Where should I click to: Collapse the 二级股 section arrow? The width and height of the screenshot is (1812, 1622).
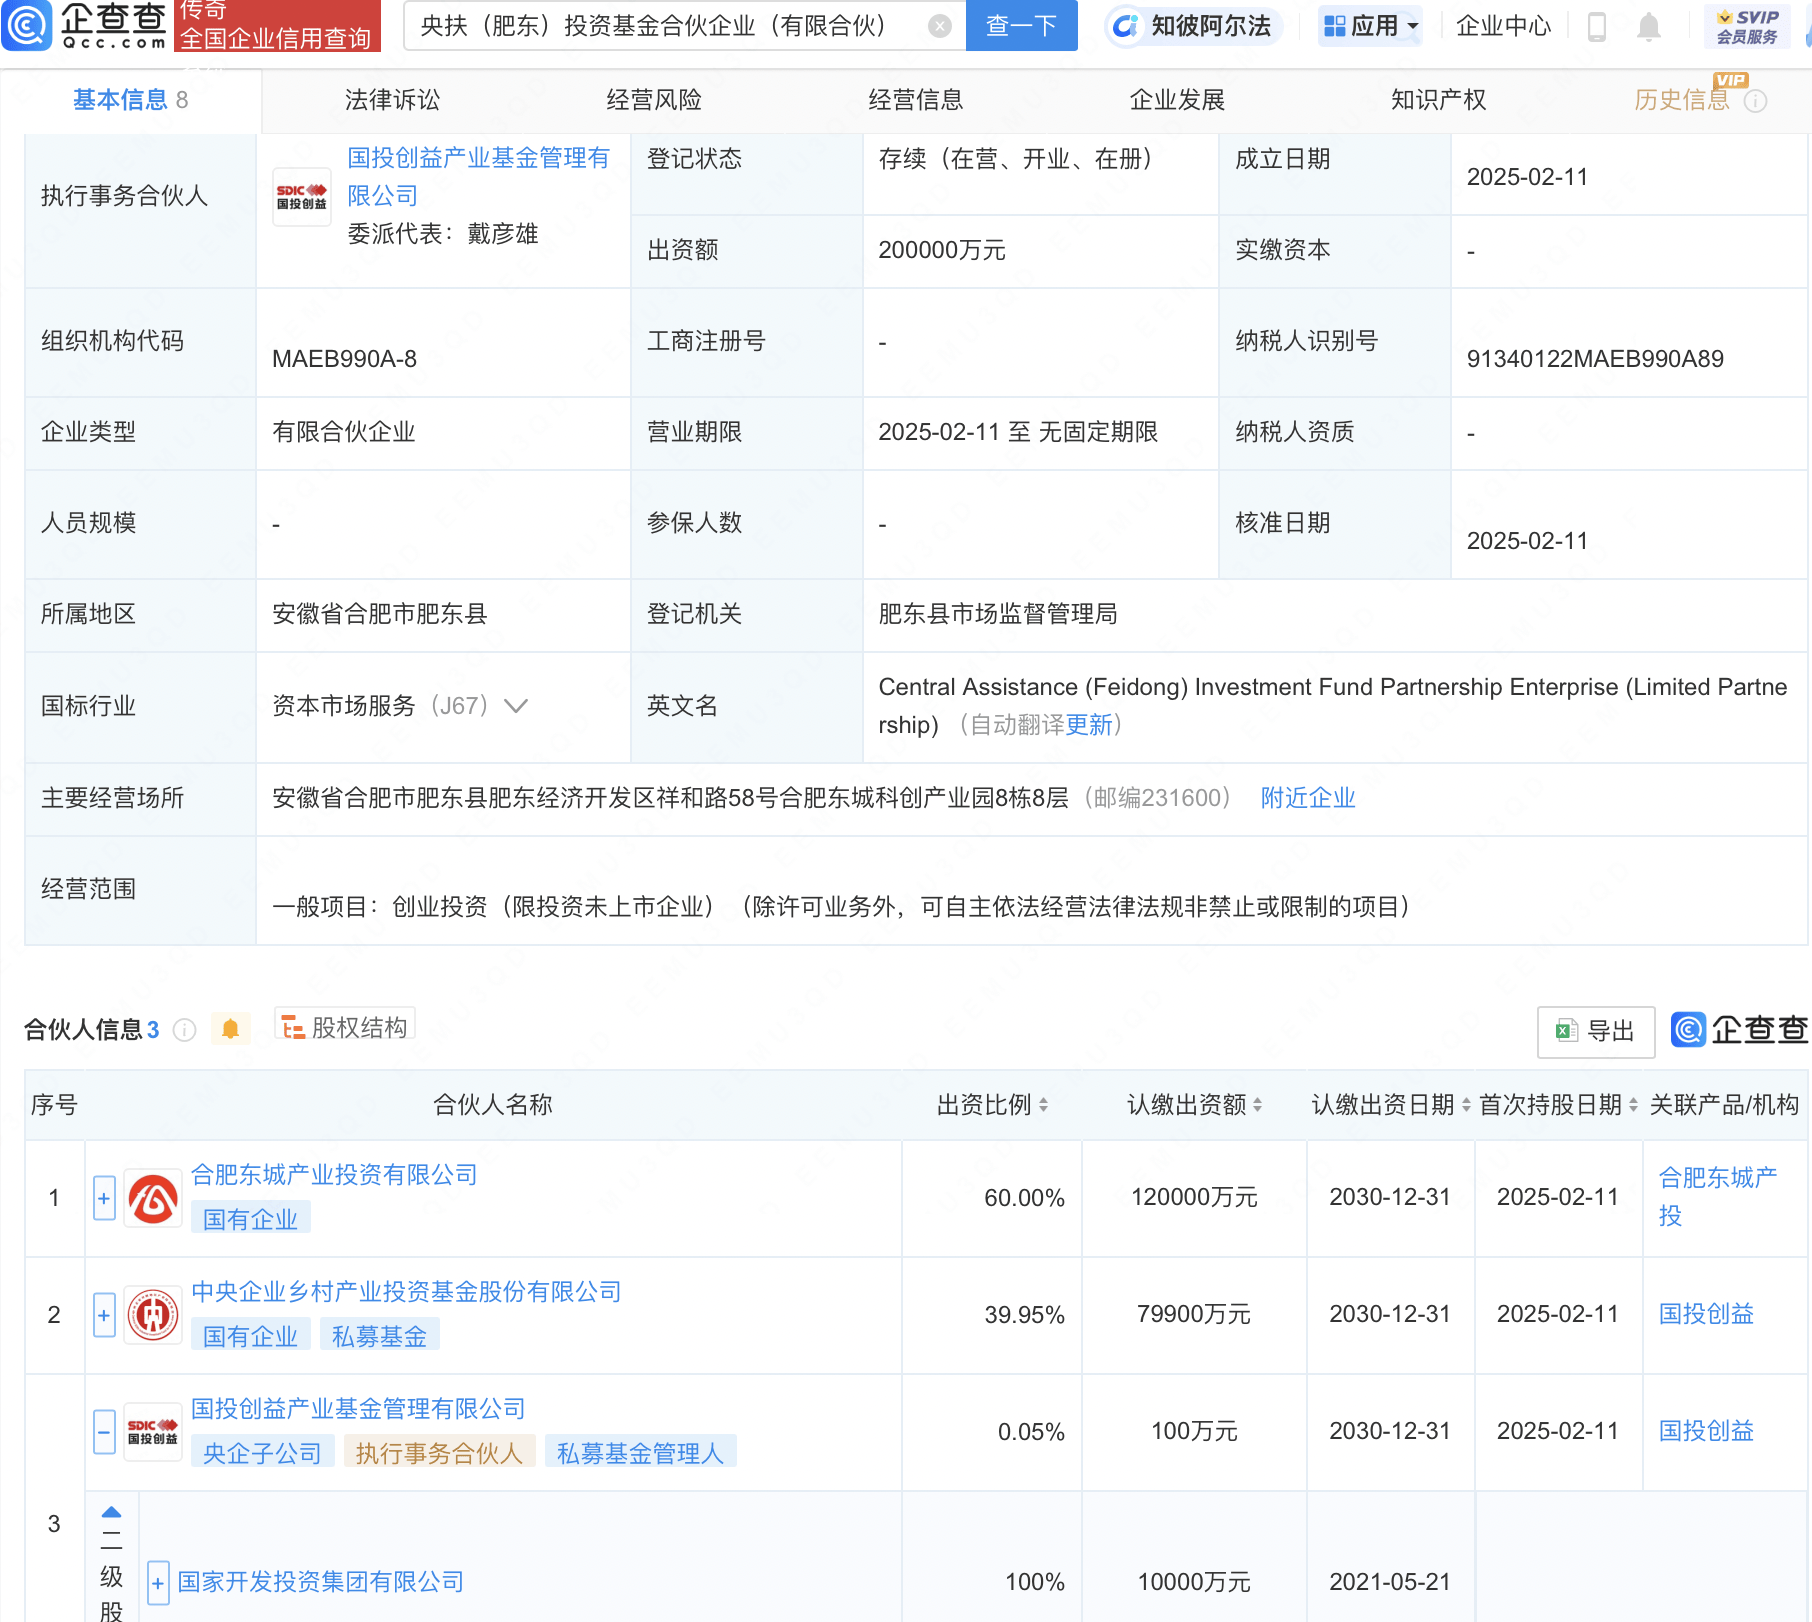pos(112,1513)
